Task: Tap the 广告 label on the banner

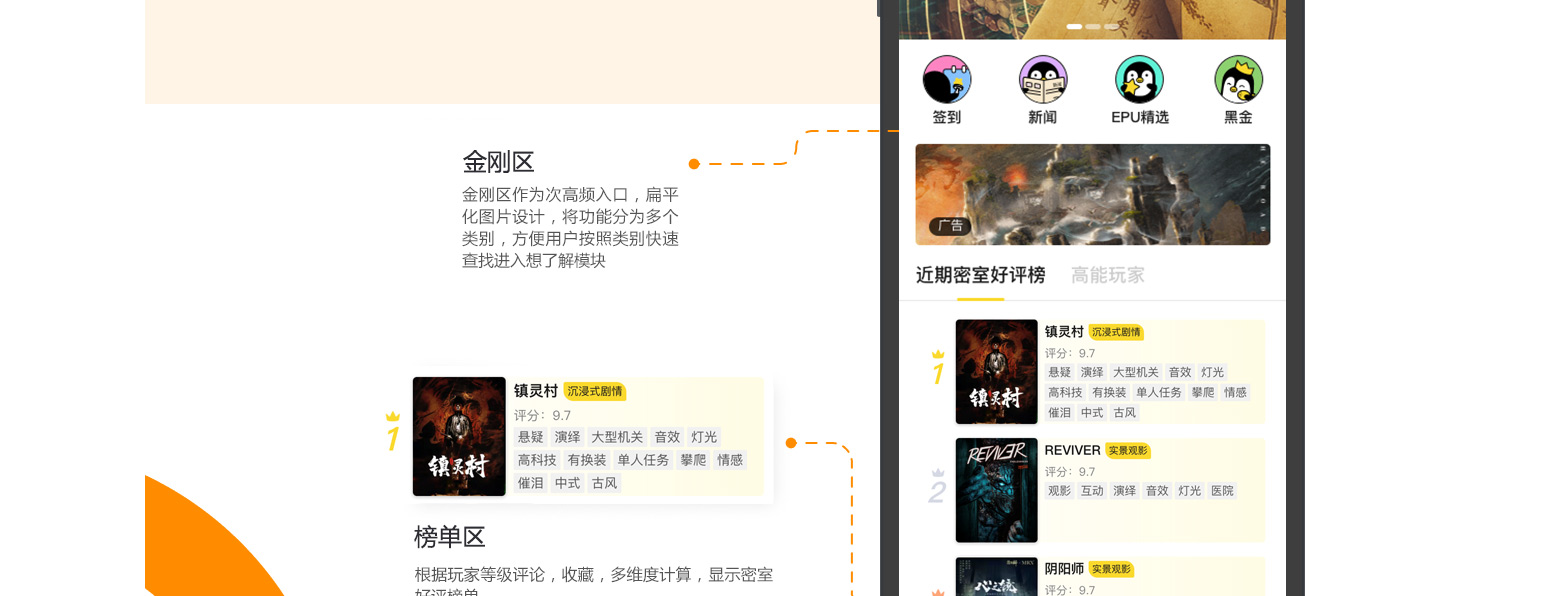Action: click(950, 226)
